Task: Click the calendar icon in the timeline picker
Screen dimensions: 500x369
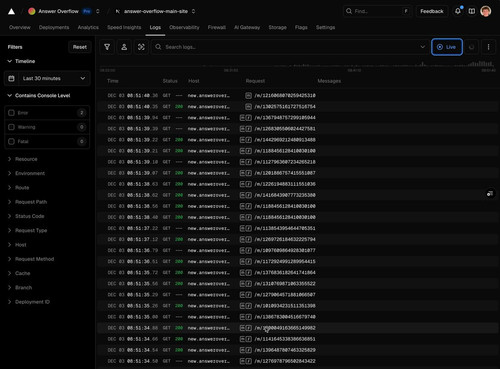Action: click(x=11, y=78)
